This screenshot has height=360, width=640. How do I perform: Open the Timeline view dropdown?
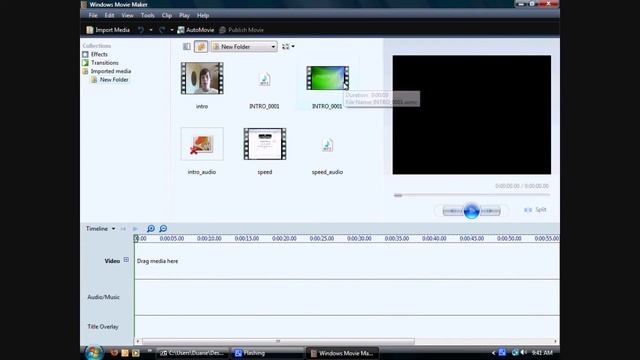(x=100, y=229)
